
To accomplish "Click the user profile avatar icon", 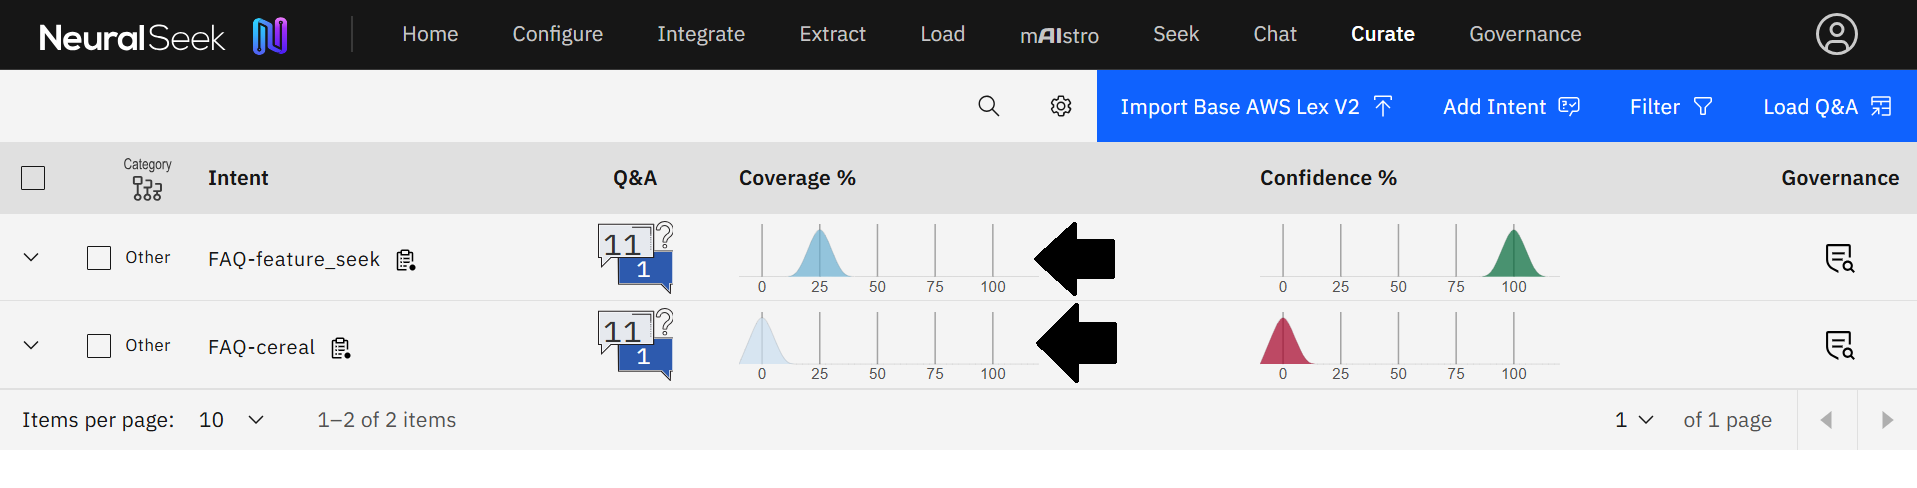I will pos(1836,34).
